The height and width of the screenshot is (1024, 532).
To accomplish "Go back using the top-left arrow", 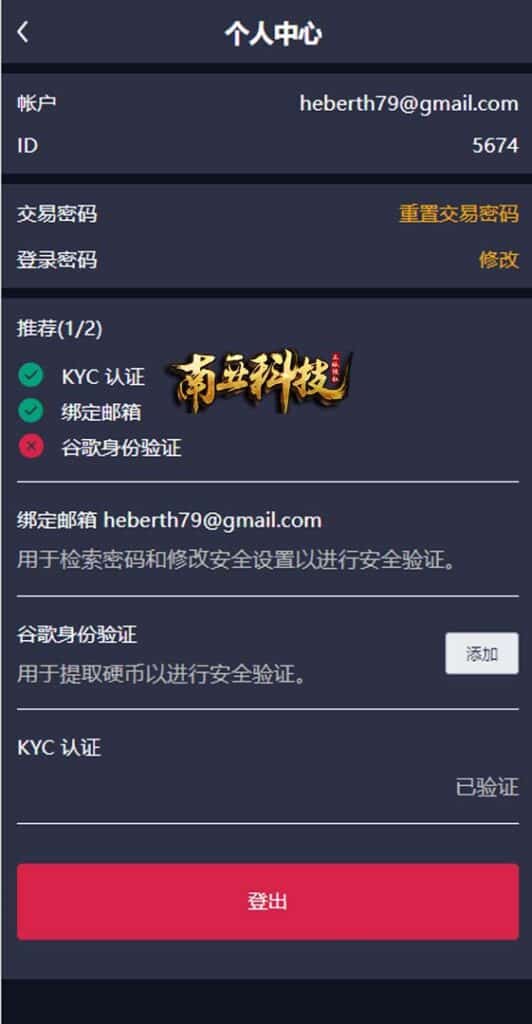I will click(x=23, y=31).
